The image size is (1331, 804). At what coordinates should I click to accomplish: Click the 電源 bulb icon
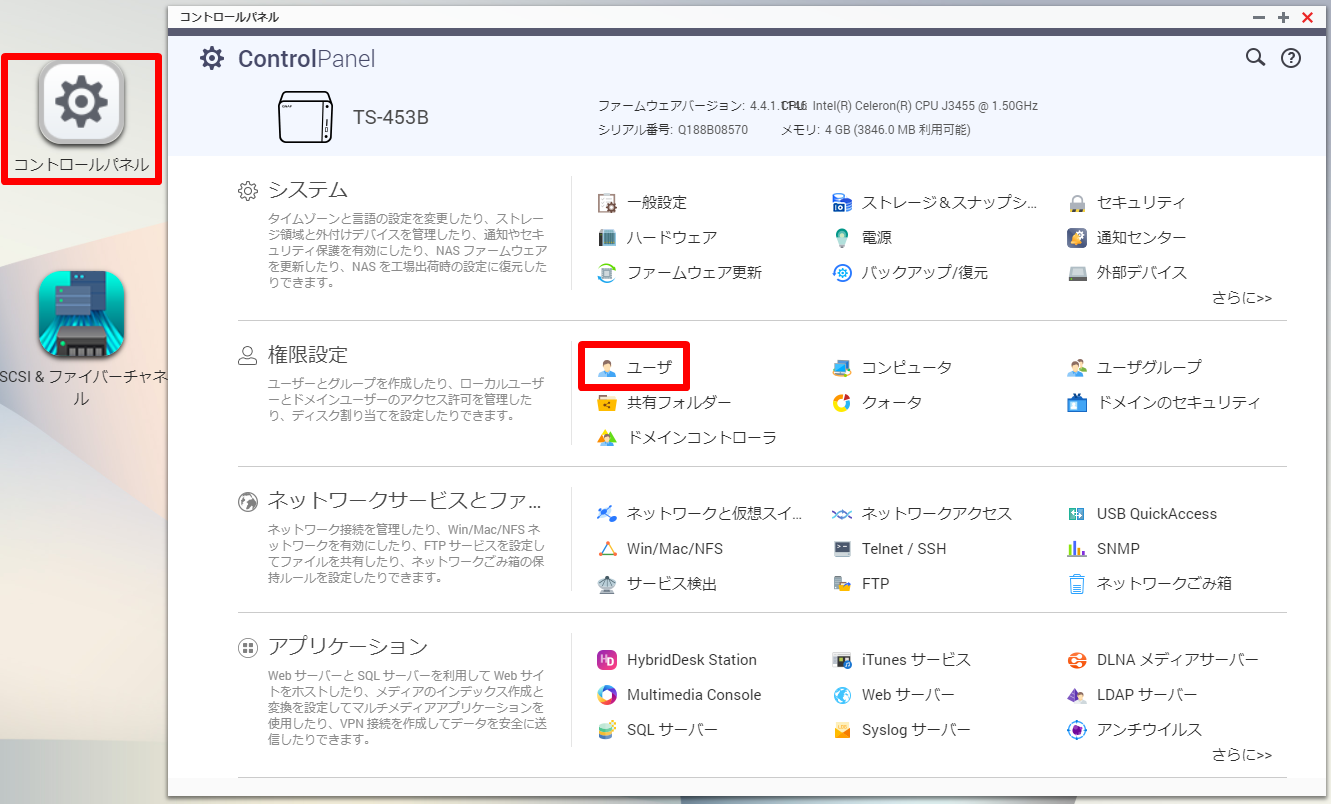(842, 238)
